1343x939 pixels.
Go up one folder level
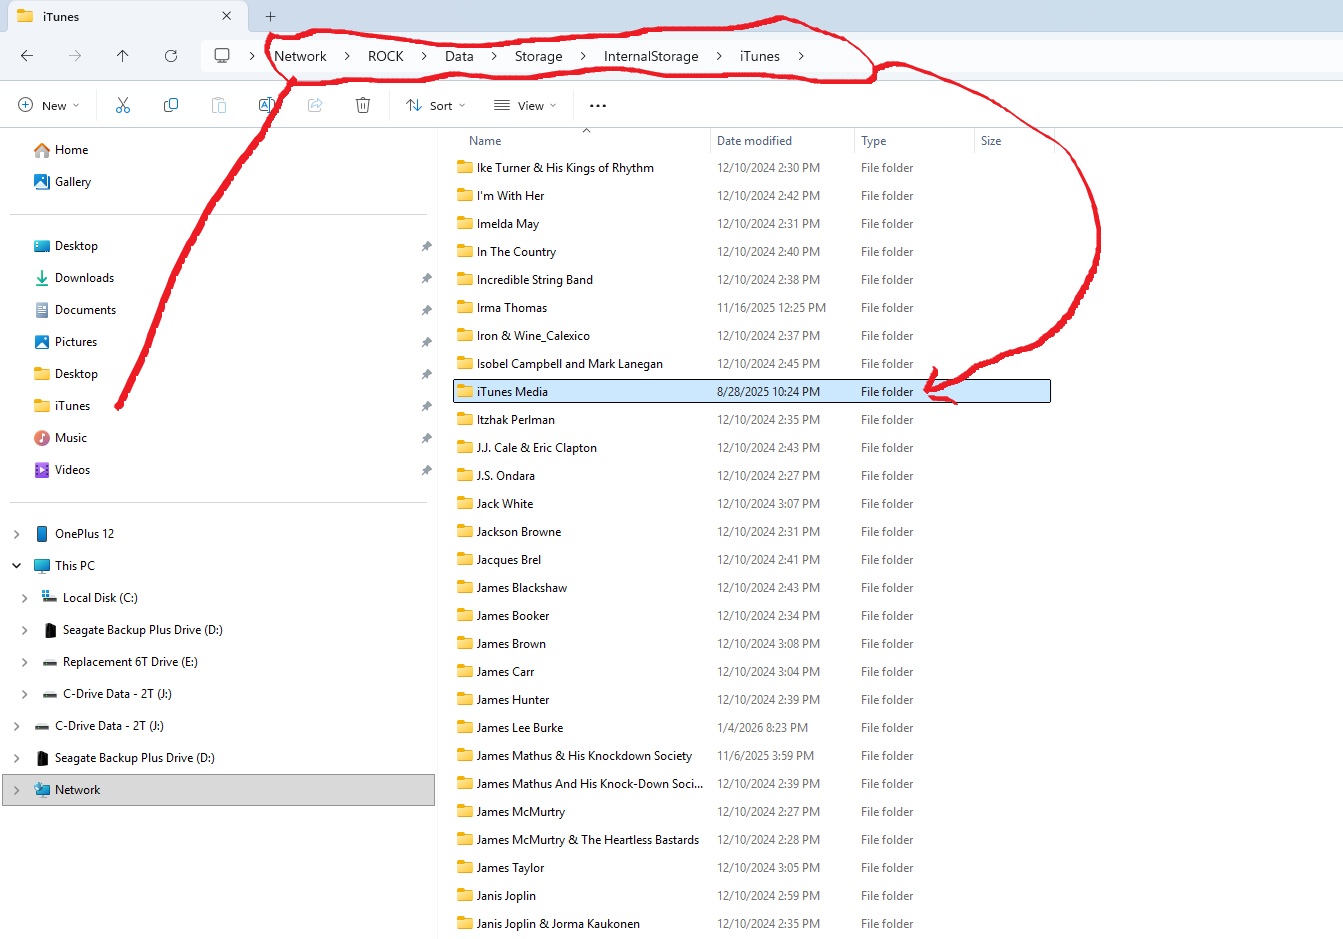[122, 56]
